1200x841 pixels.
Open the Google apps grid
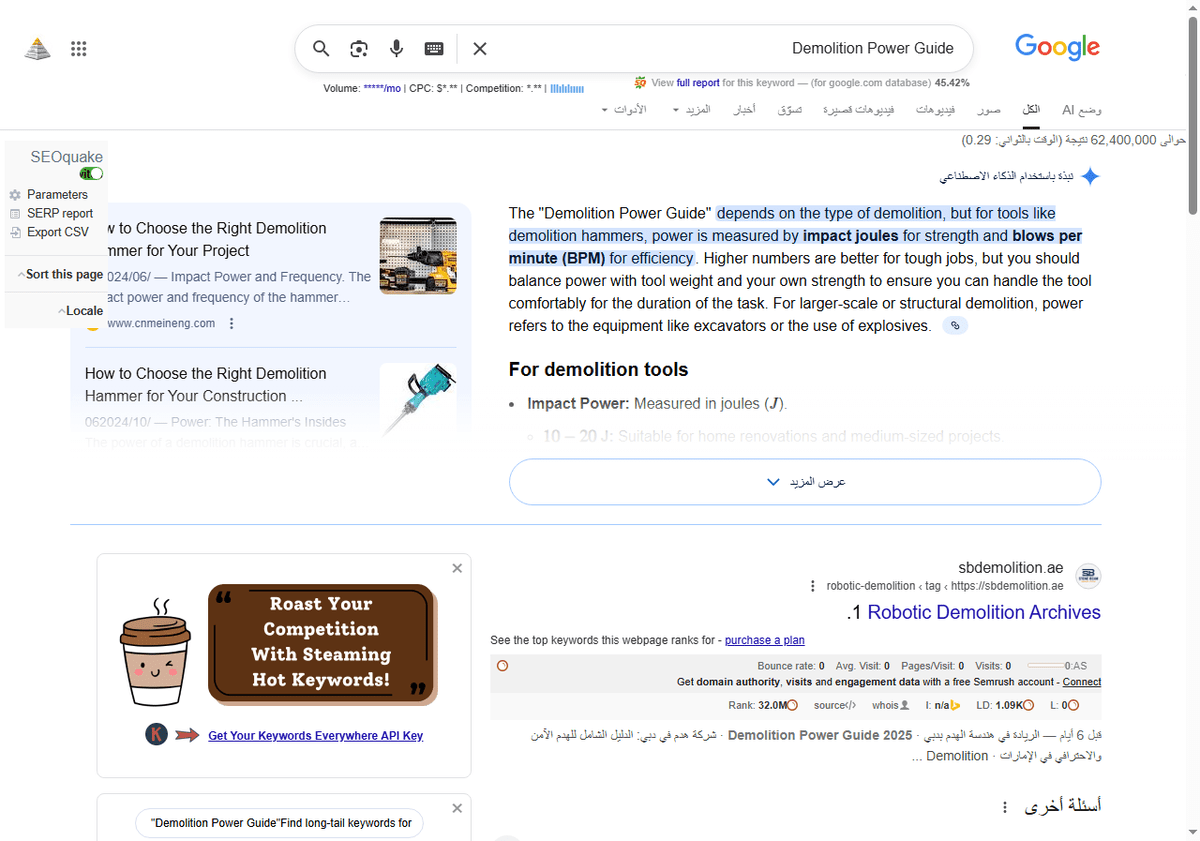point(79,48)
